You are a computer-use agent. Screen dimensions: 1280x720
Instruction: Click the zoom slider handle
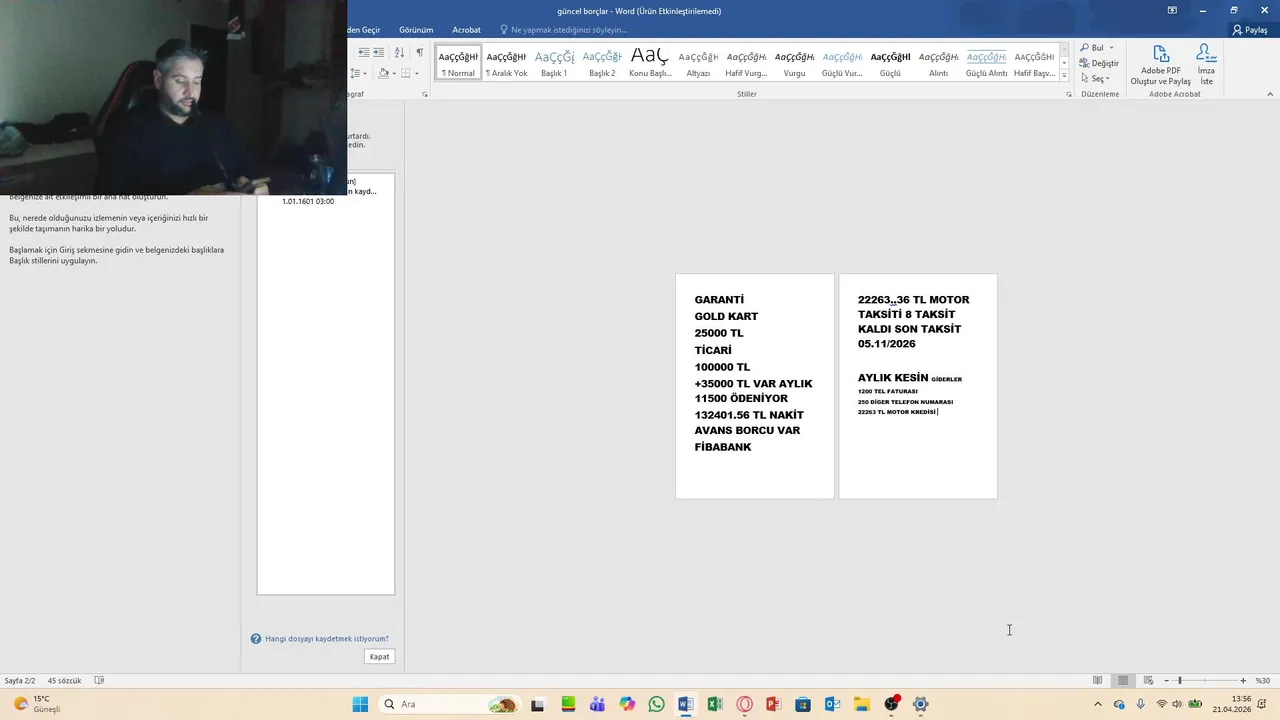click(x=1180, y=680)
